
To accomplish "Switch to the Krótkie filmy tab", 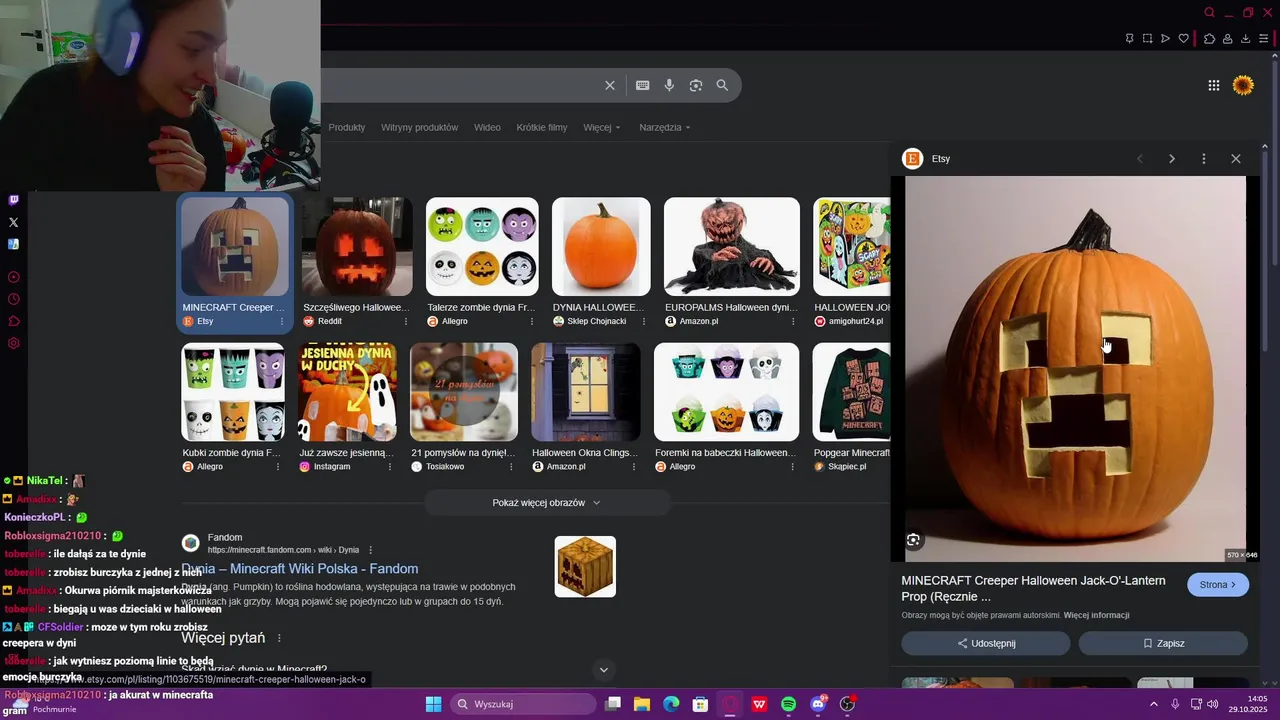I will (x=542, y=127).
